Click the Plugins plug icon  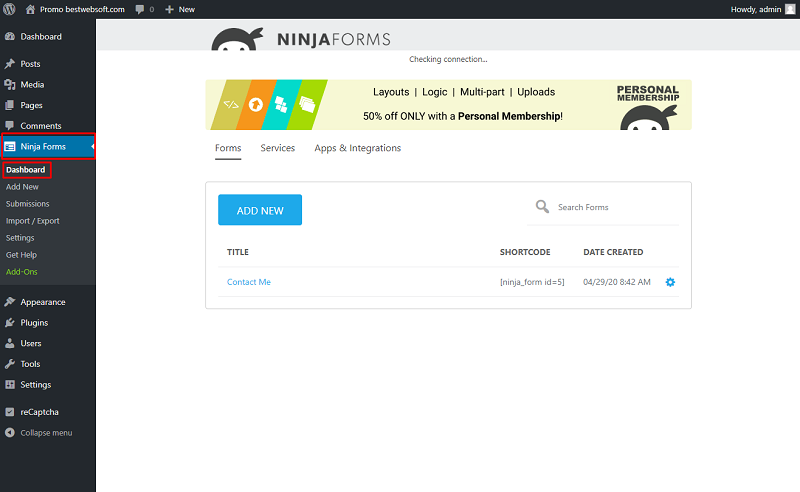coord(10,323)
